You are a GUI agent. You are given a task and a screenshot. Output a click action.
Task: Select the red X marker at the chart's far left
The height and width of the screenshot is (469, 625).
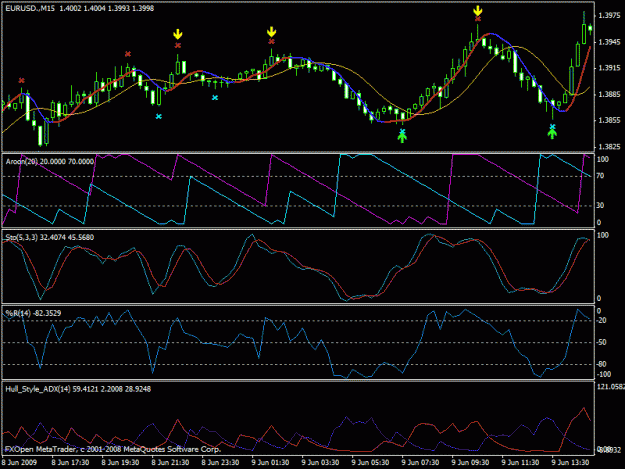[22, 81]
